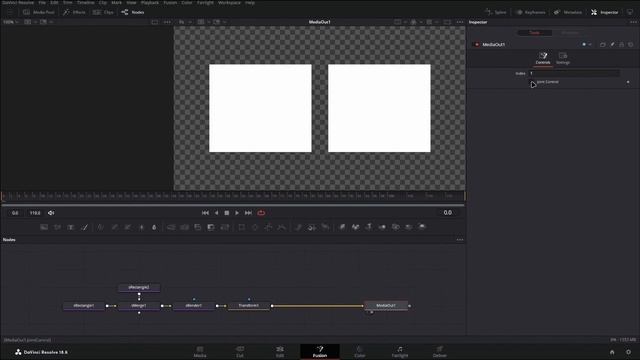The image size is (640, 360).
Task: Stop playback
Action: pyautogui.click(x=227, y=213)
